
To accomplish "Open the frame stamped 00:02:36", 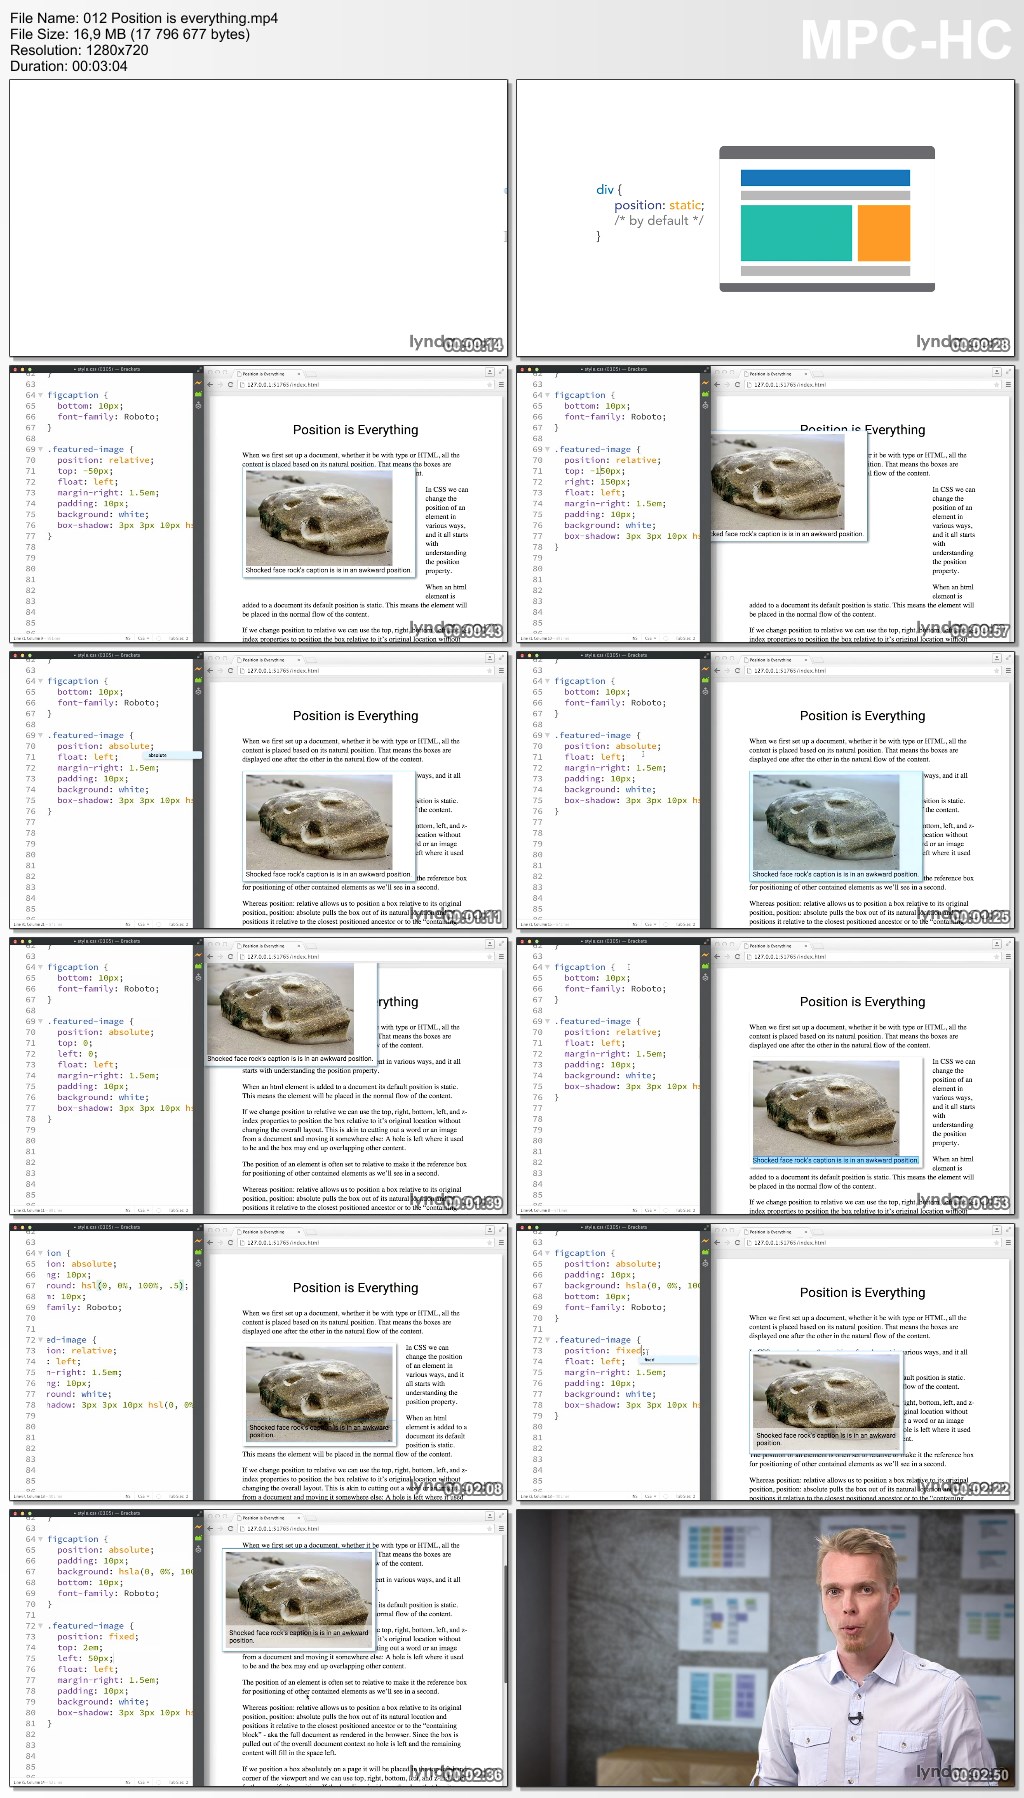I will tap(258, 1648).
